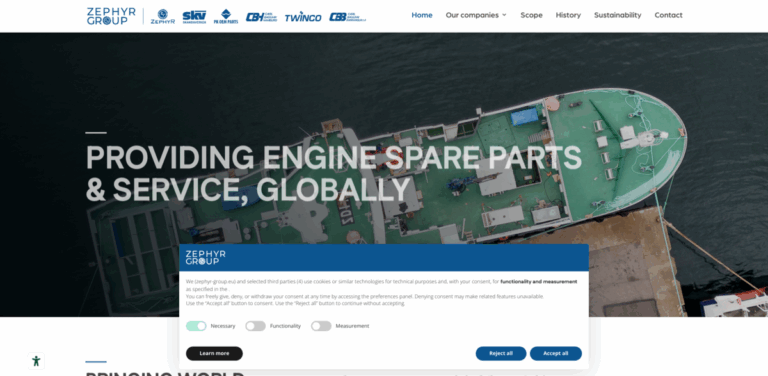The image size is (768, 376).
Task: Expand the Our companies dropdown menu
Action: (x=476, y=15)
